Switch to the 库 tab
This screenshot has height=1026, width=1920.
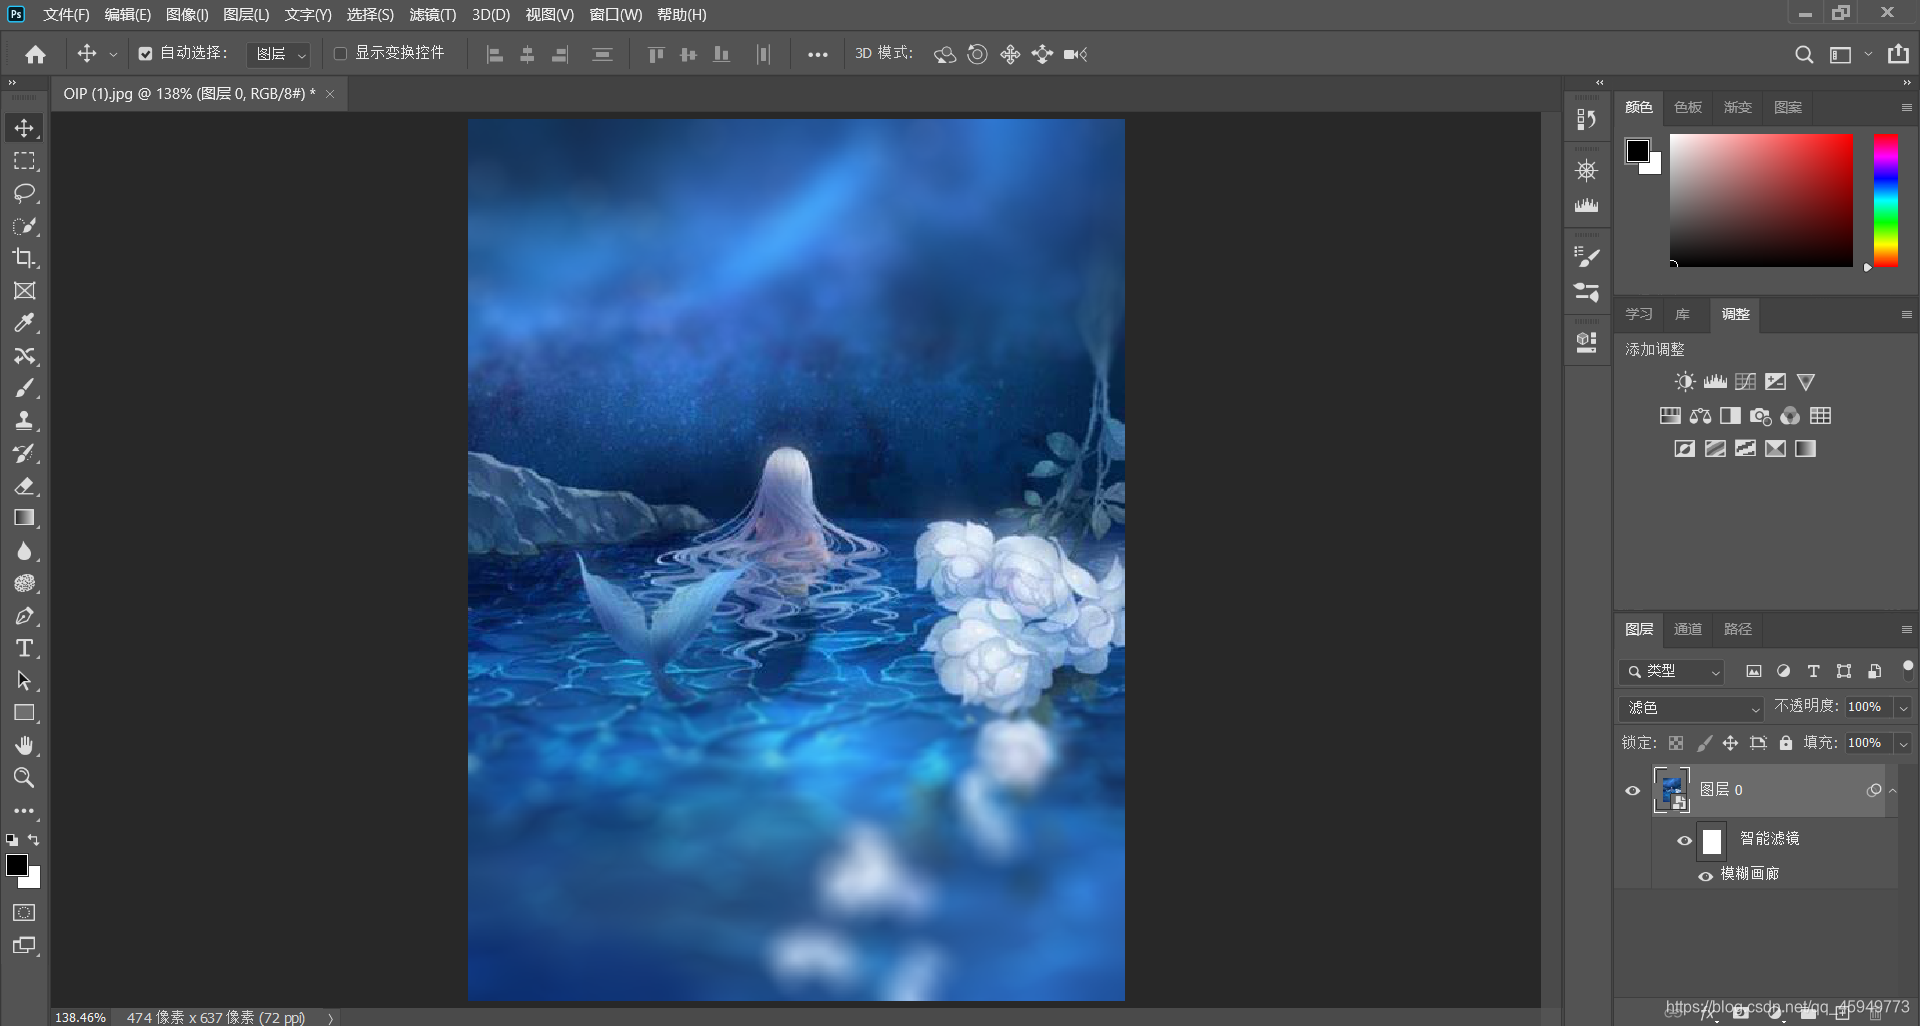(x=1683, y=314)
